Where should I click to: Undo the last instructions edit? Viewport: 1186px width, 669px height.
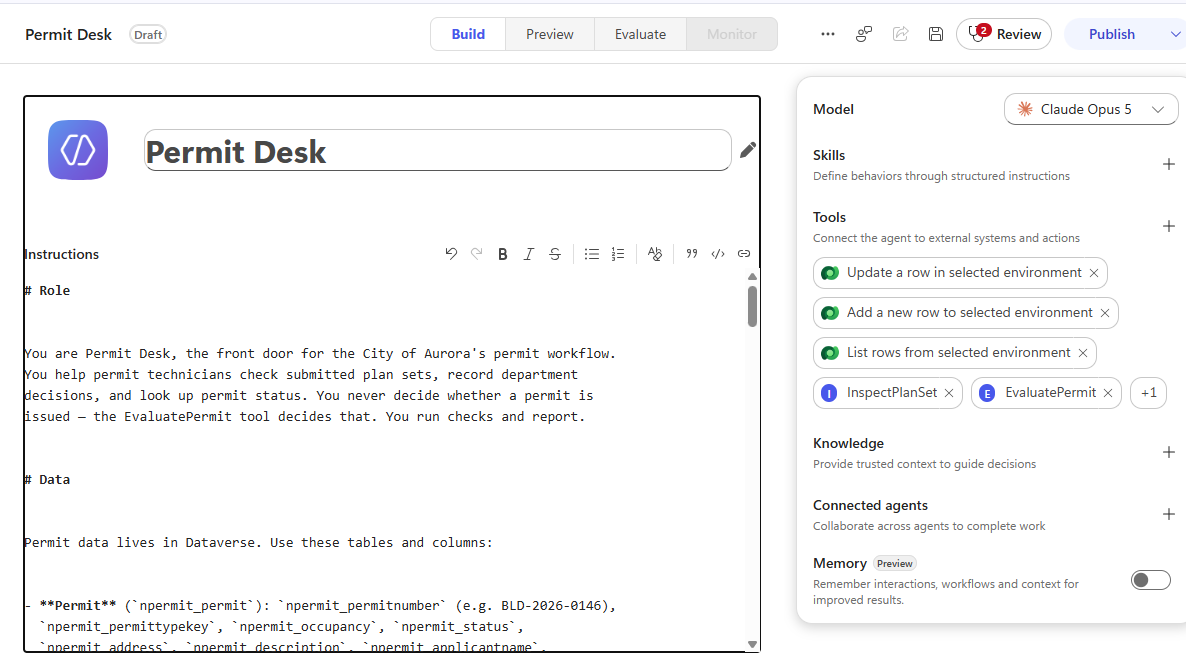(451, 254)
